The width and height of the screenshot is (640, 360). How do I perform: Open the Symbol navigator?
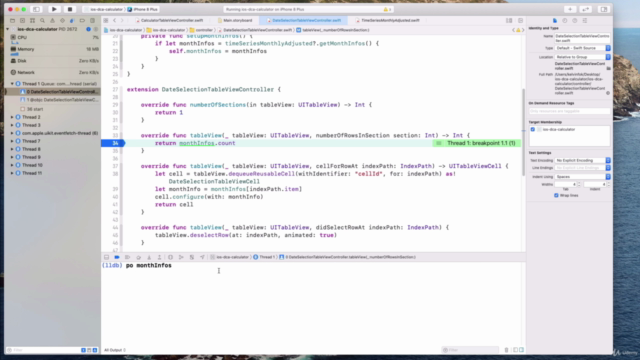[32, 20]
